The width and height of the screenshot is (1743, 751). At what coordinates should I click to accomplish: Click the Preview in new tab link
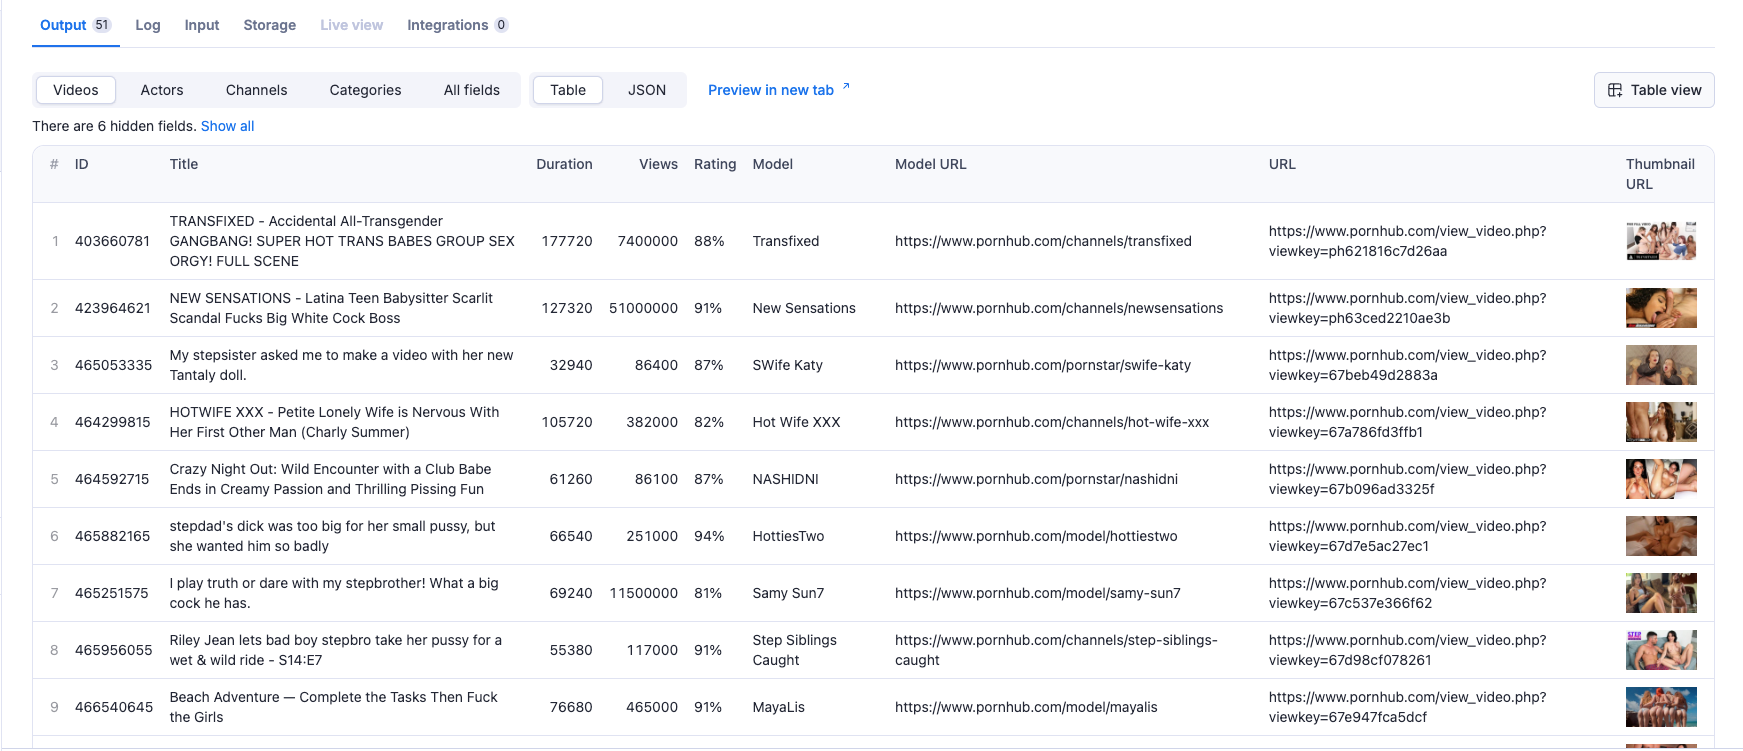point(770,90)
